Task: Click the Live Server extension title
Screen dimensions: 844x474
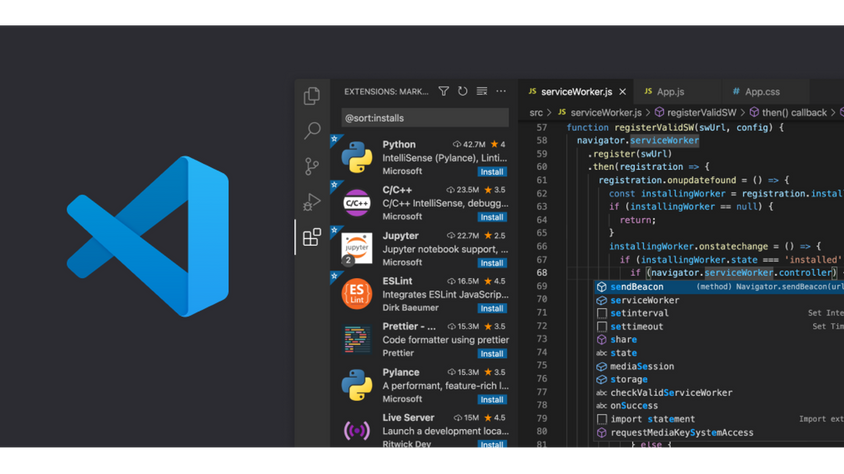Action: click(408, 418)
